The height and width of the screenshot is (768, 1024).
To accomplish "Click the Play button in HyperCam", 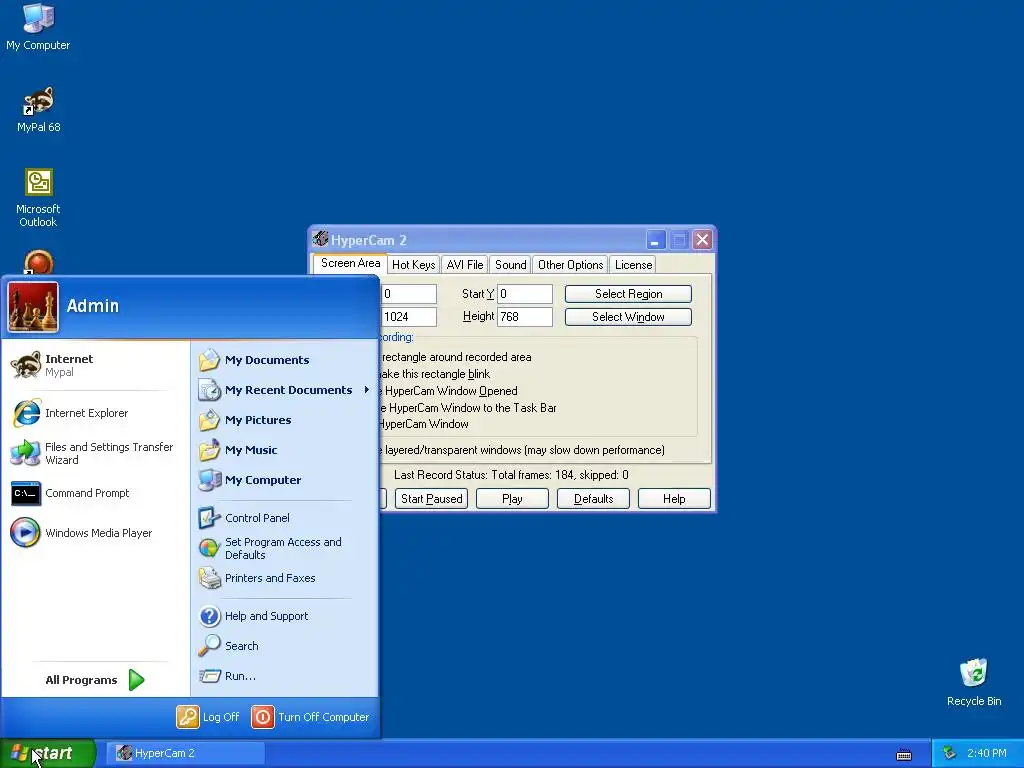I will (512, 499).
